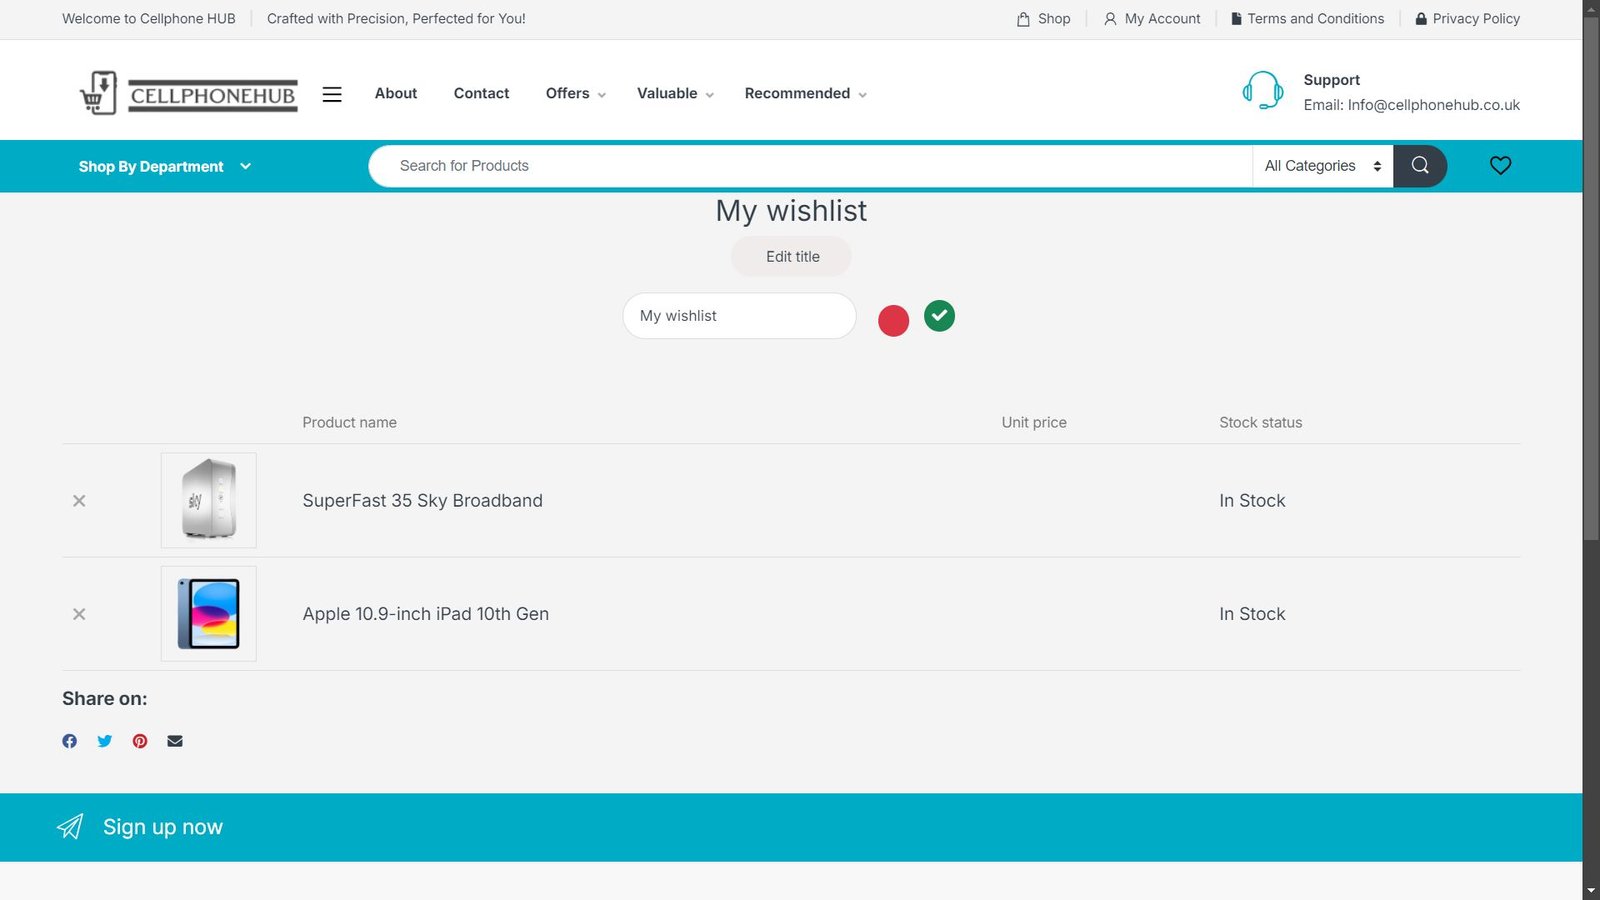Screen dimensions: 1600x900
Task: Open the Contact menu item
Action: [481, 93]
